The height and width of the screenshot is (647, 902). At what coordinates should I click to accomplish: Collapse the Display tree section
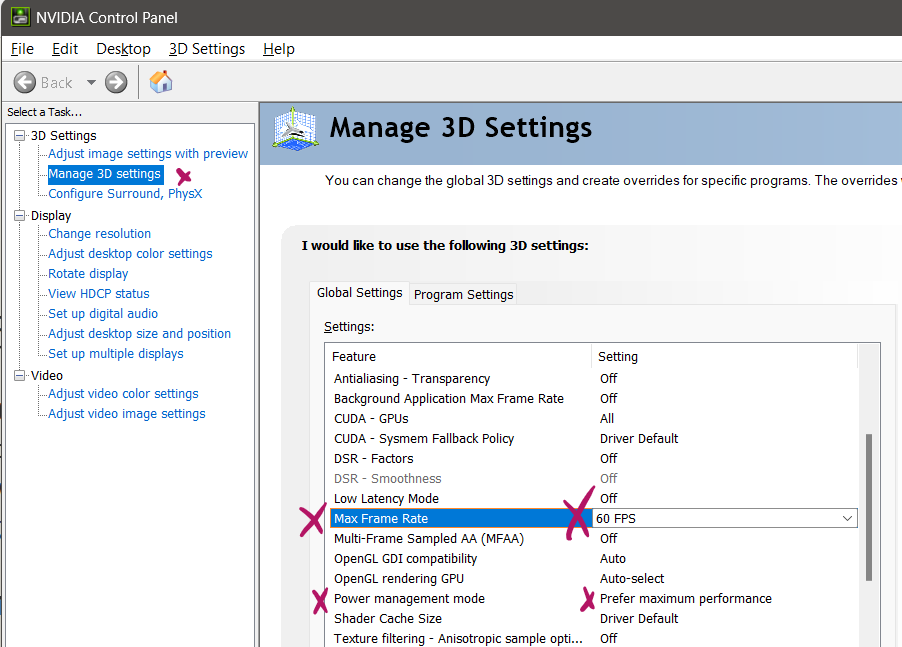pos(18,215)
